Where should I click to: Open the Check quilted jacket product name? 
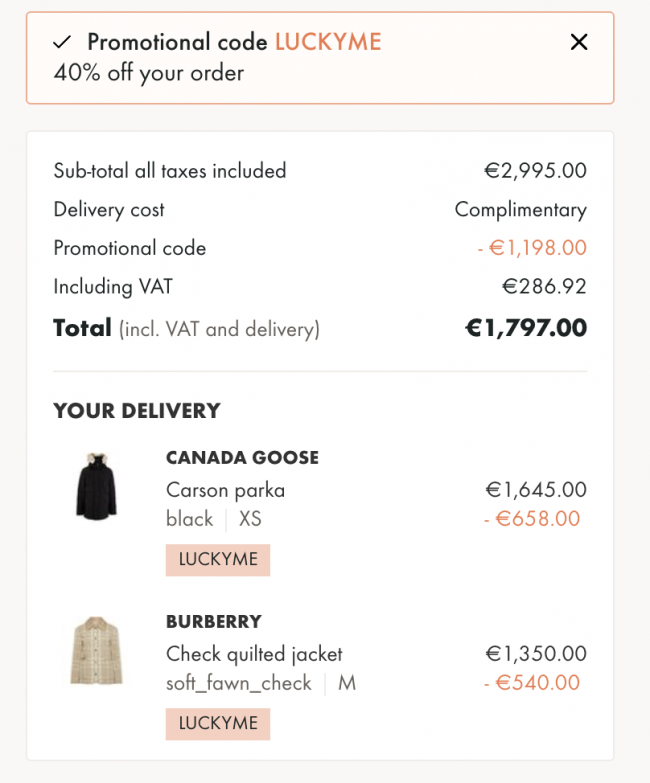point(254,654)
